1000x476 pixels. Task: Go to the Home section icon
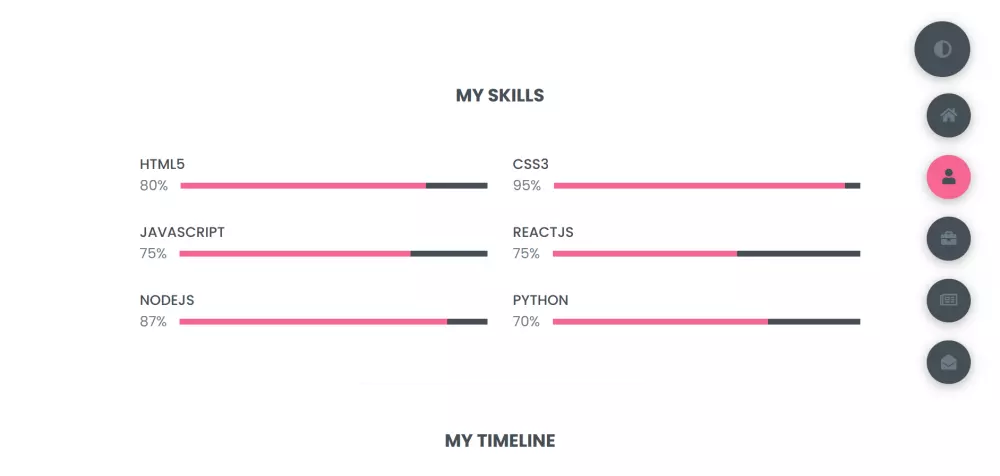click(x=948, y=115)
